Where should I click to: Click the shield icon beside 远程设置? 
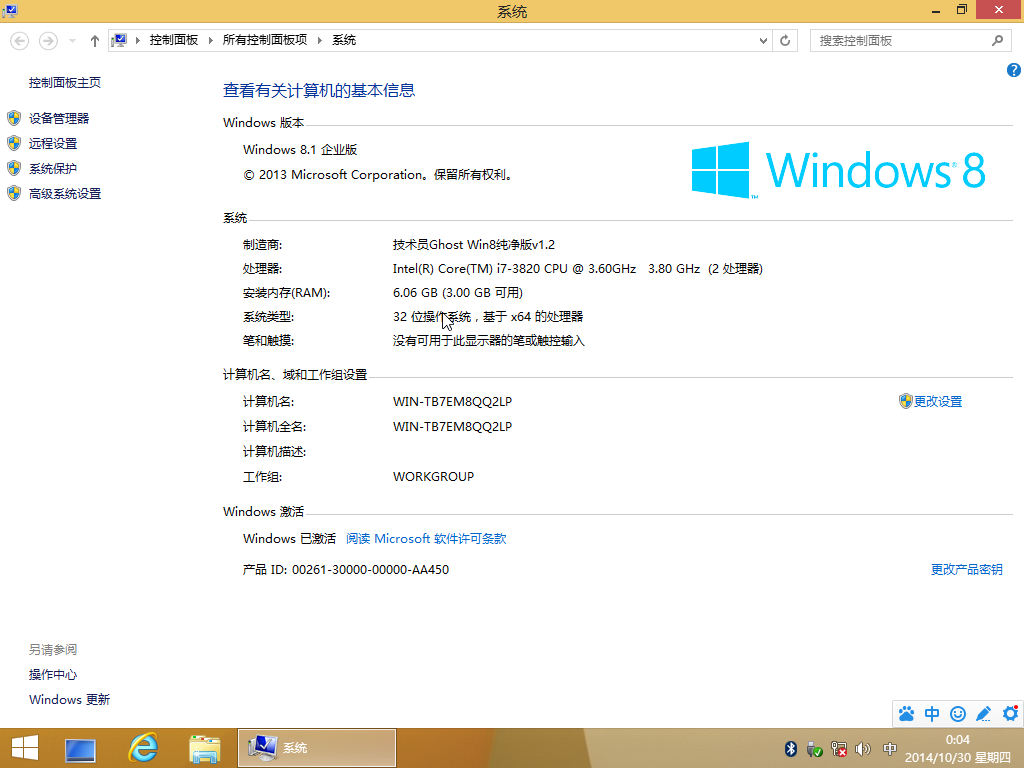pos(14,143)
